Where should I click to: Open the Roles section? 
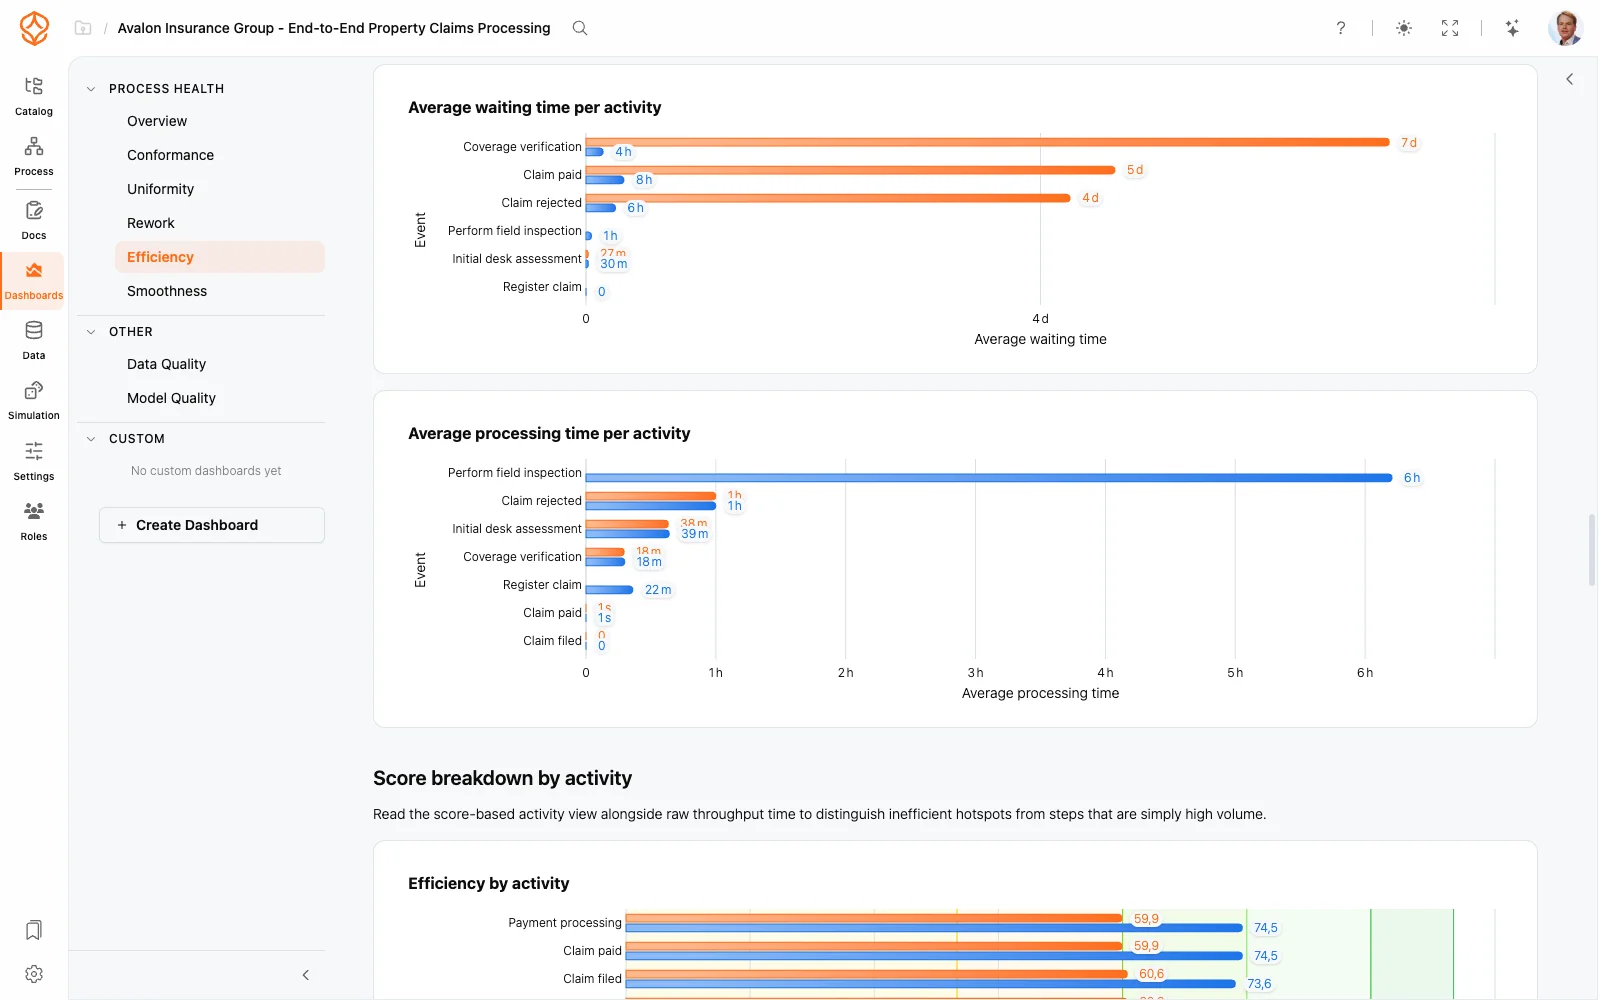click(x=34, y=521)
